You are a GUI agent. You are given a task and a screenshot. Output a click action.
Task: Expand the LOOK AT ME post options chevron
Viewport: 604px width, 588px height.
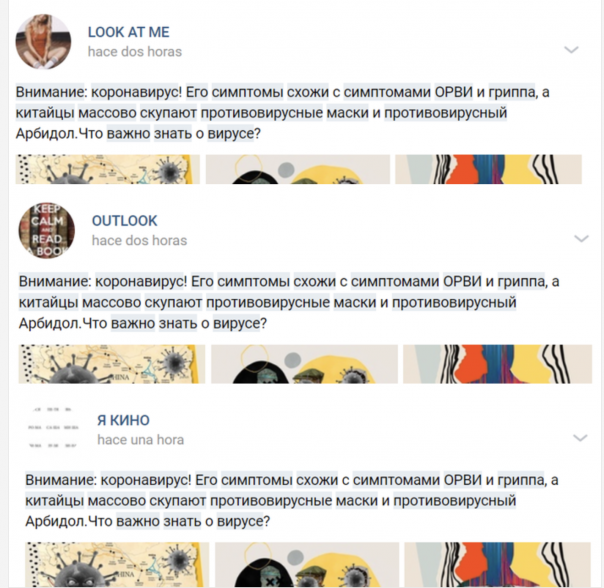pos(571,50)
